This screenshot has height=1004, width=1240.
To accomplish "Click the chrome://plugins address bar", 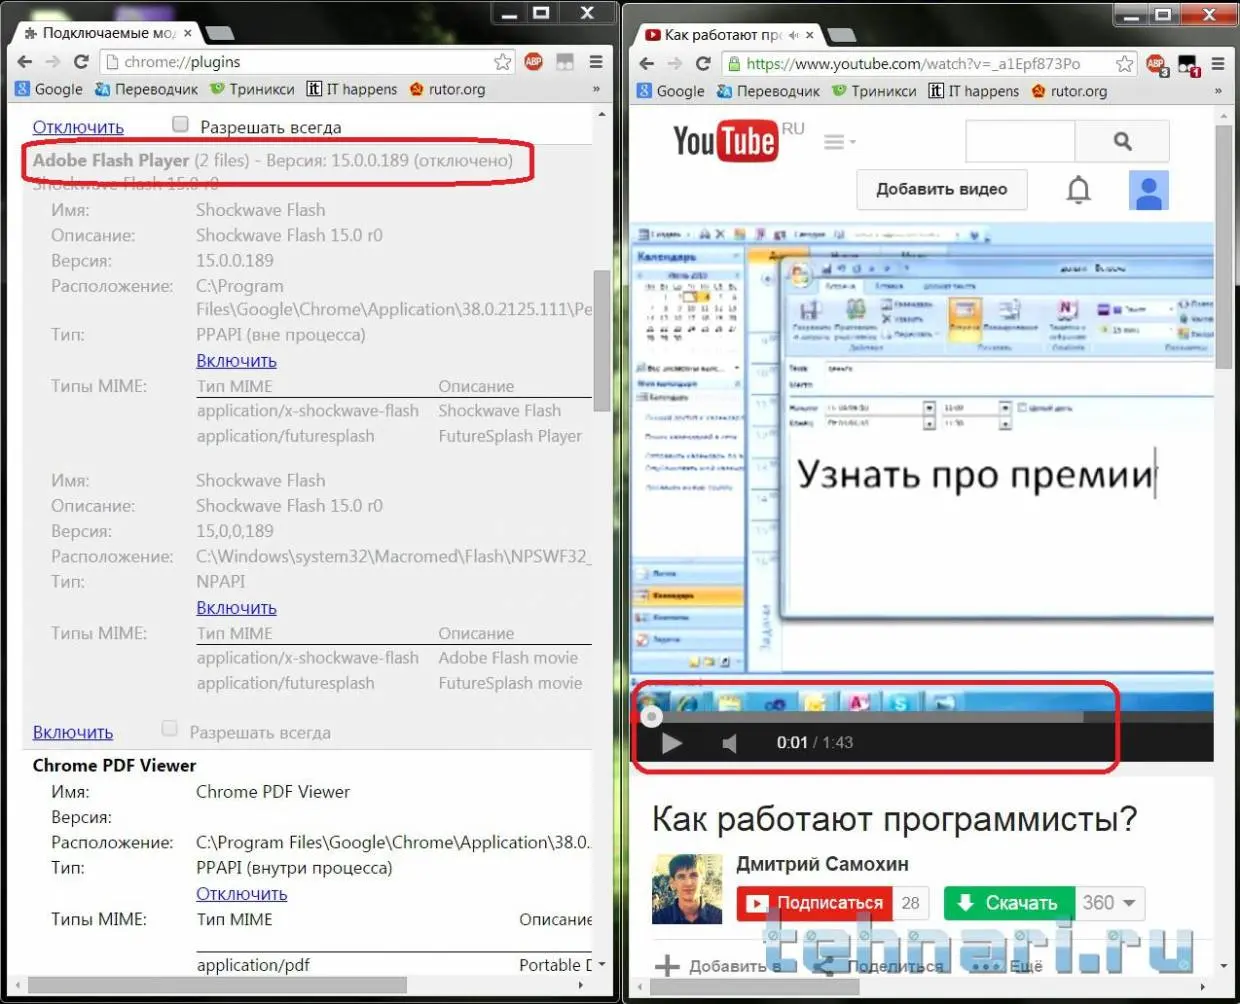I will [x=300, y=62].
